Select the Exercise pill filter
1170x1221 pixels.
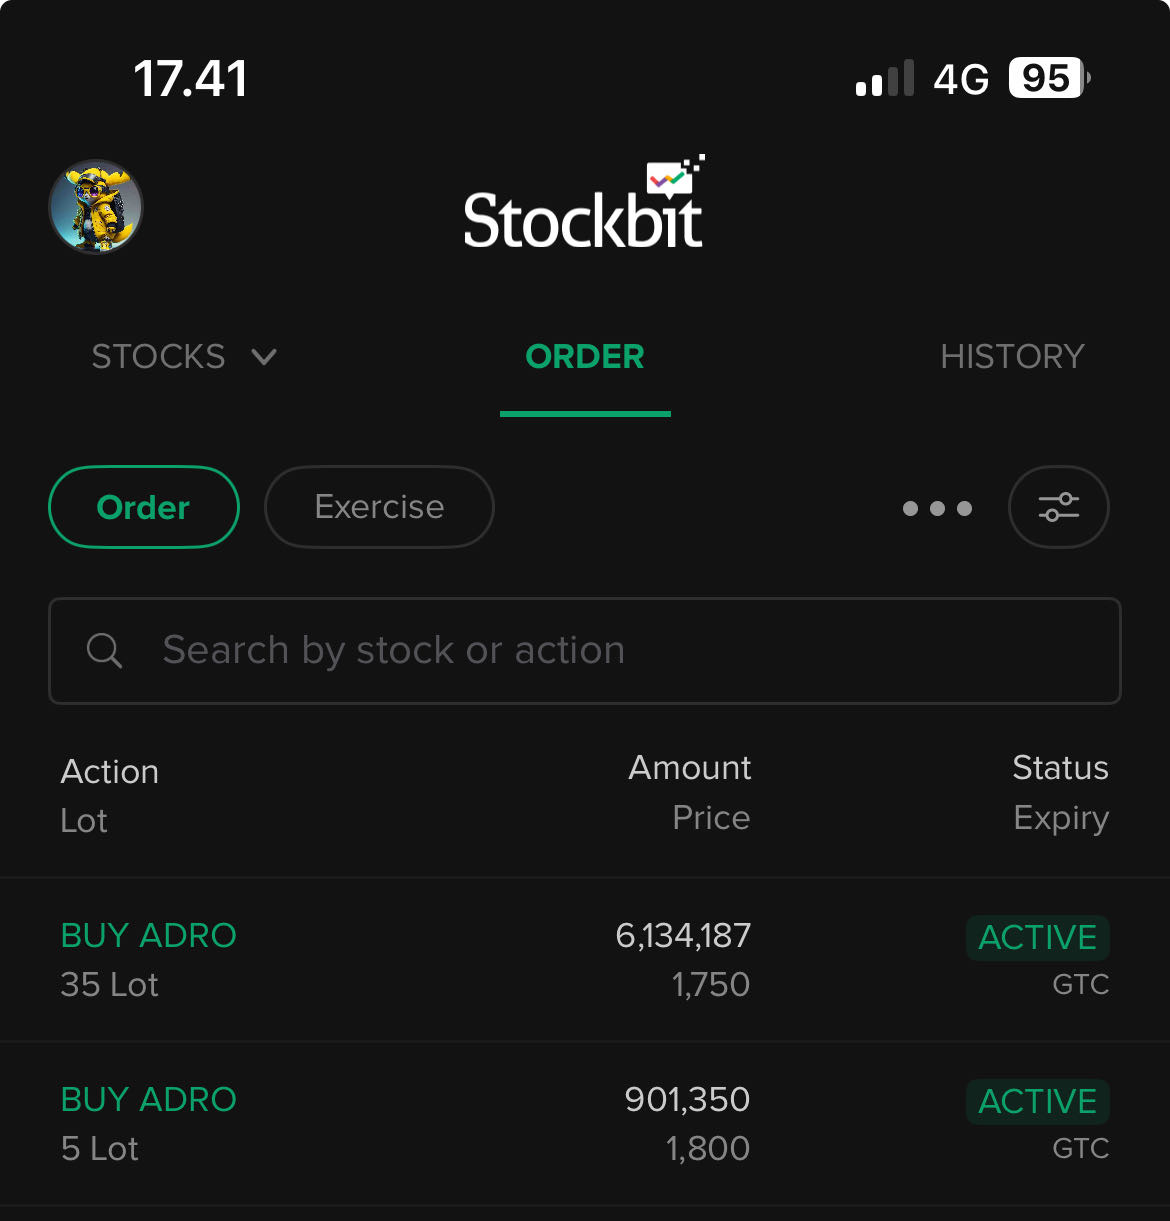point(379,507)
